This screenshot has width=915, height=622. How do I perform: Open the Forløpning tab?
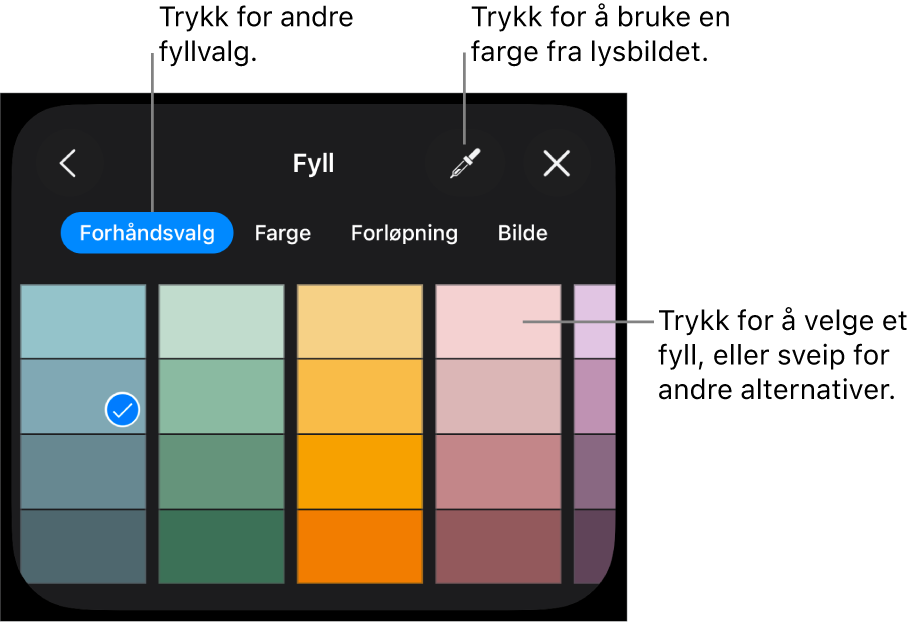404,233
